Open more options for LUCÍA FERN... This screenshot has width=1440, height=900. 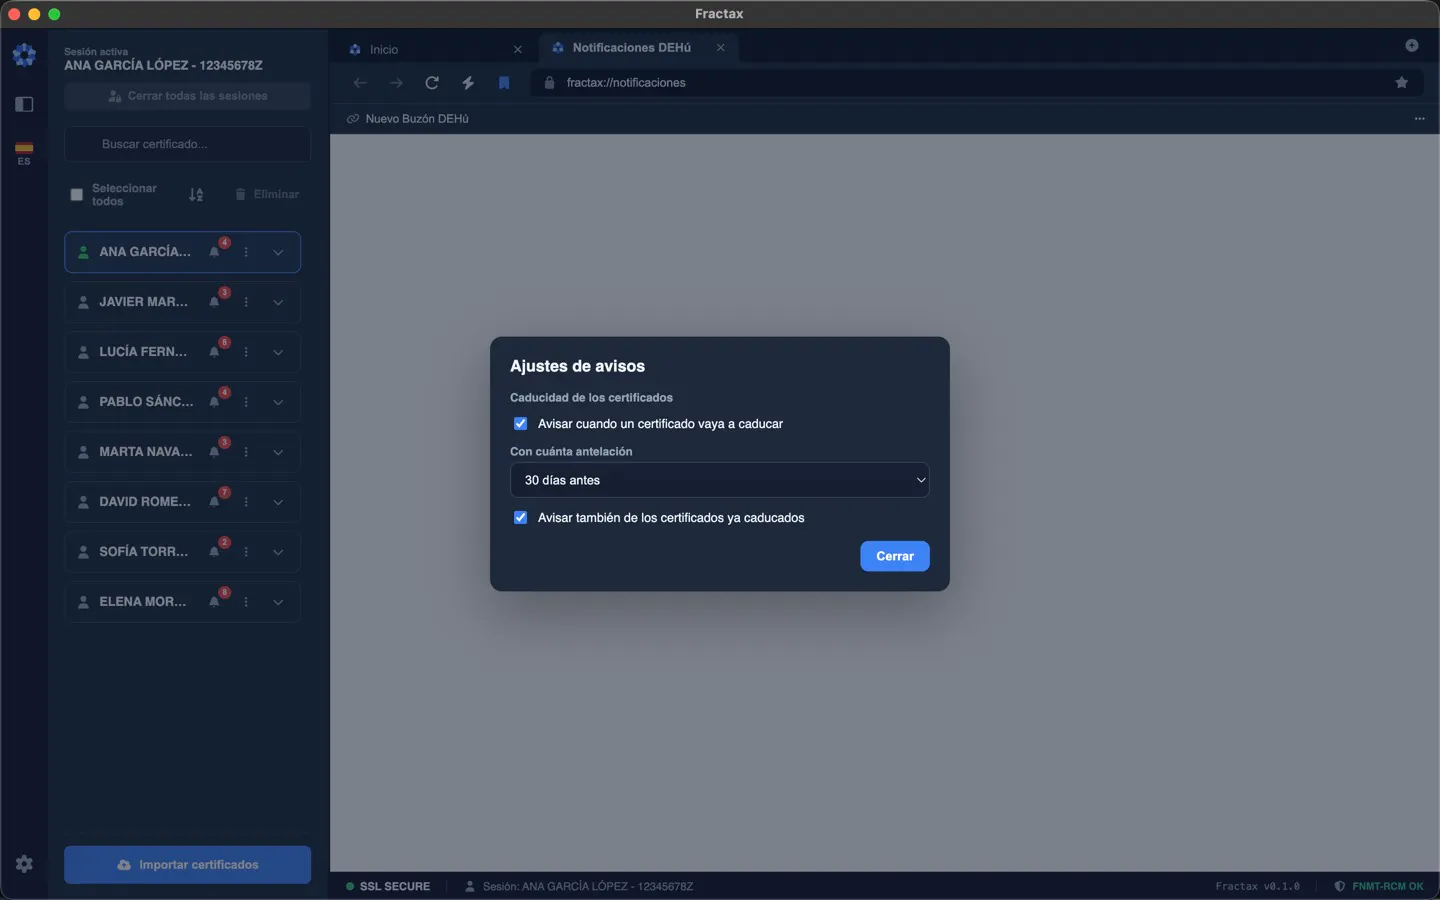(246, 352)
